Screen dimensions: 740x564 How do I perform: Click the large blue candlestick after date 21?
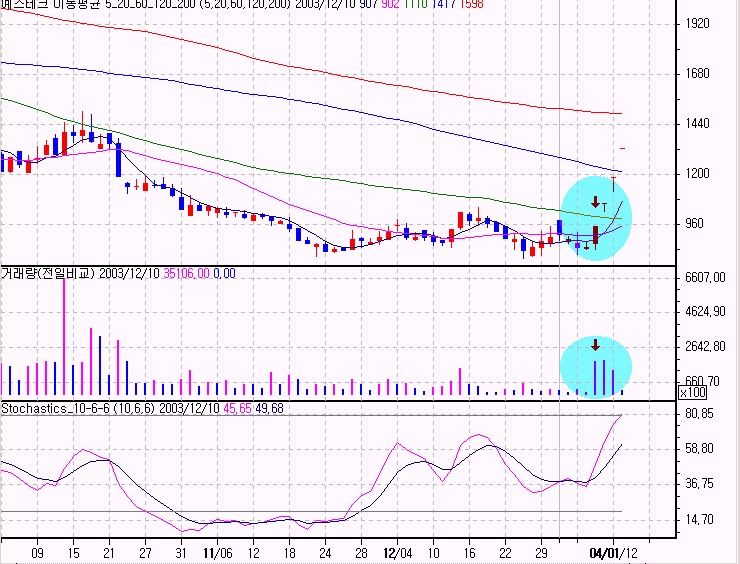118,160
